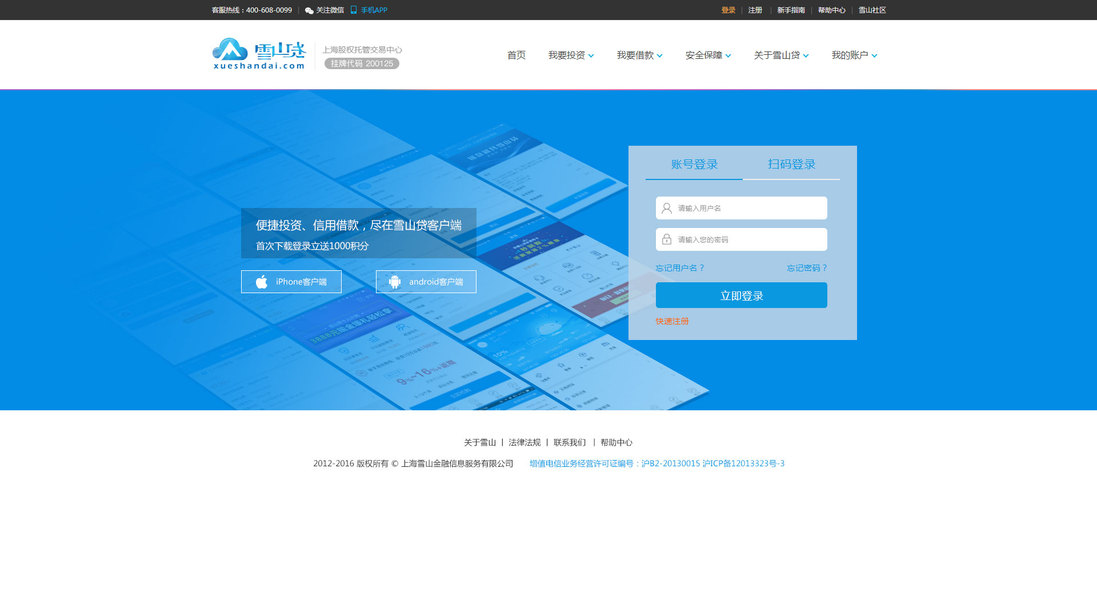Click the lock icon in password field
Screen dimensions: 1097x600
(x=667, y=239)
